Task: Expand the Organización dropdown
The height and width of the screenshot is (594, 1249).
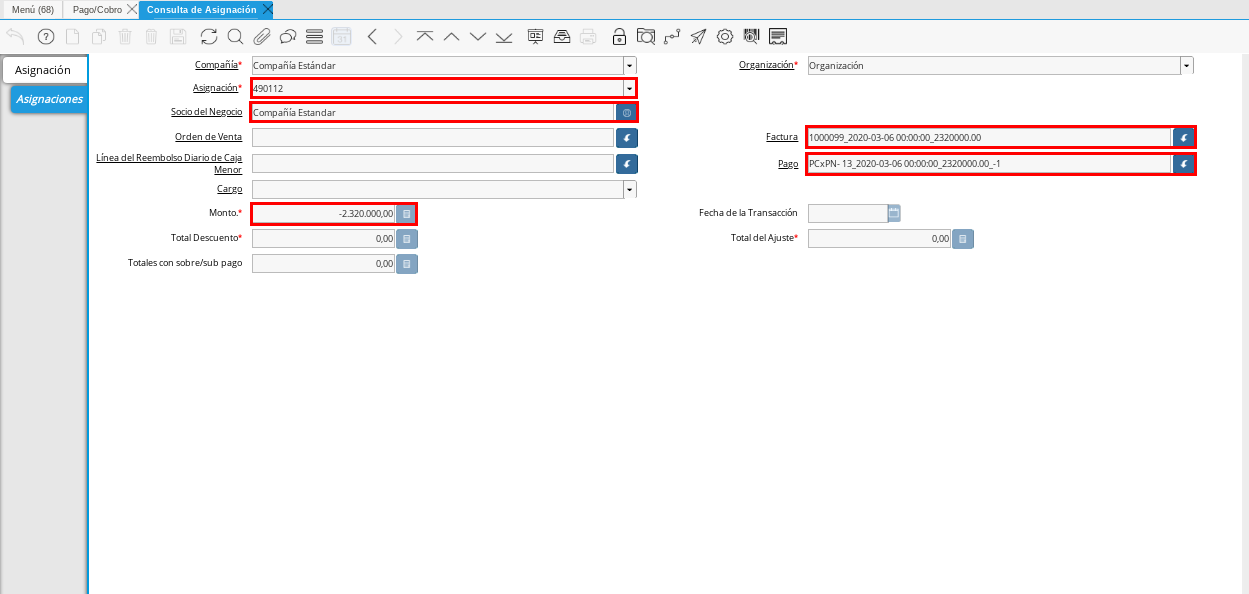Action: [x=1187, y=66]
